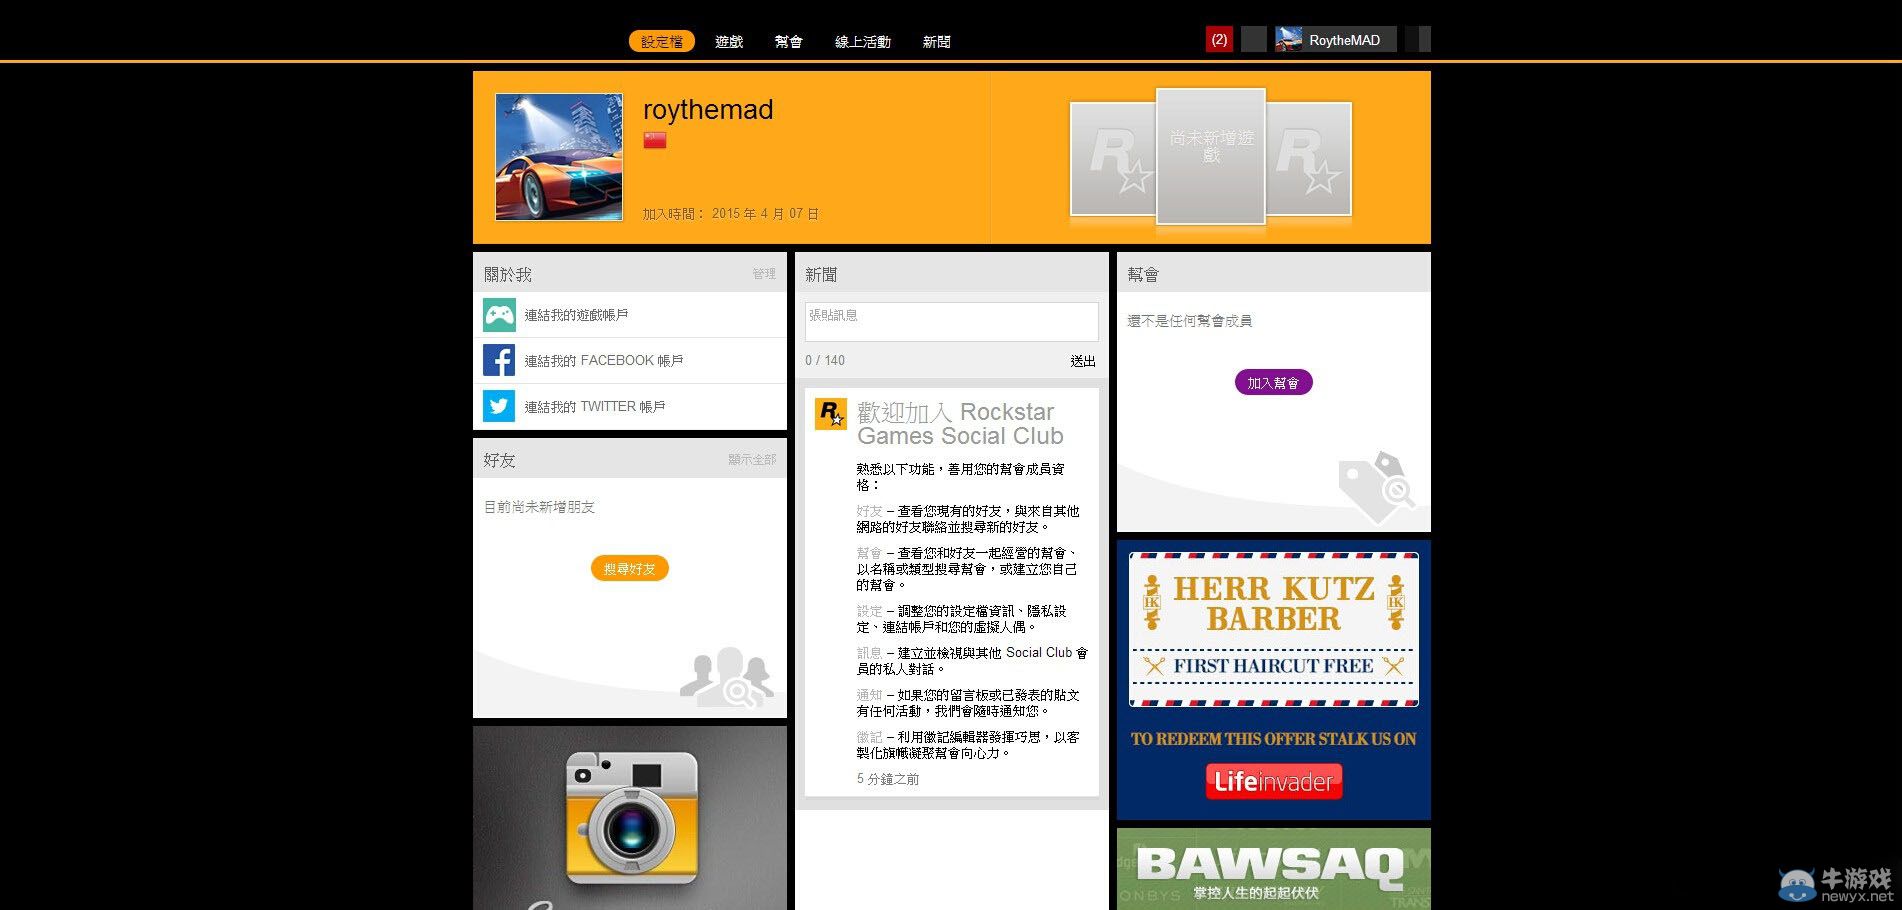
Task: Open the 新聞 news menu item
Action: [936, 41]
